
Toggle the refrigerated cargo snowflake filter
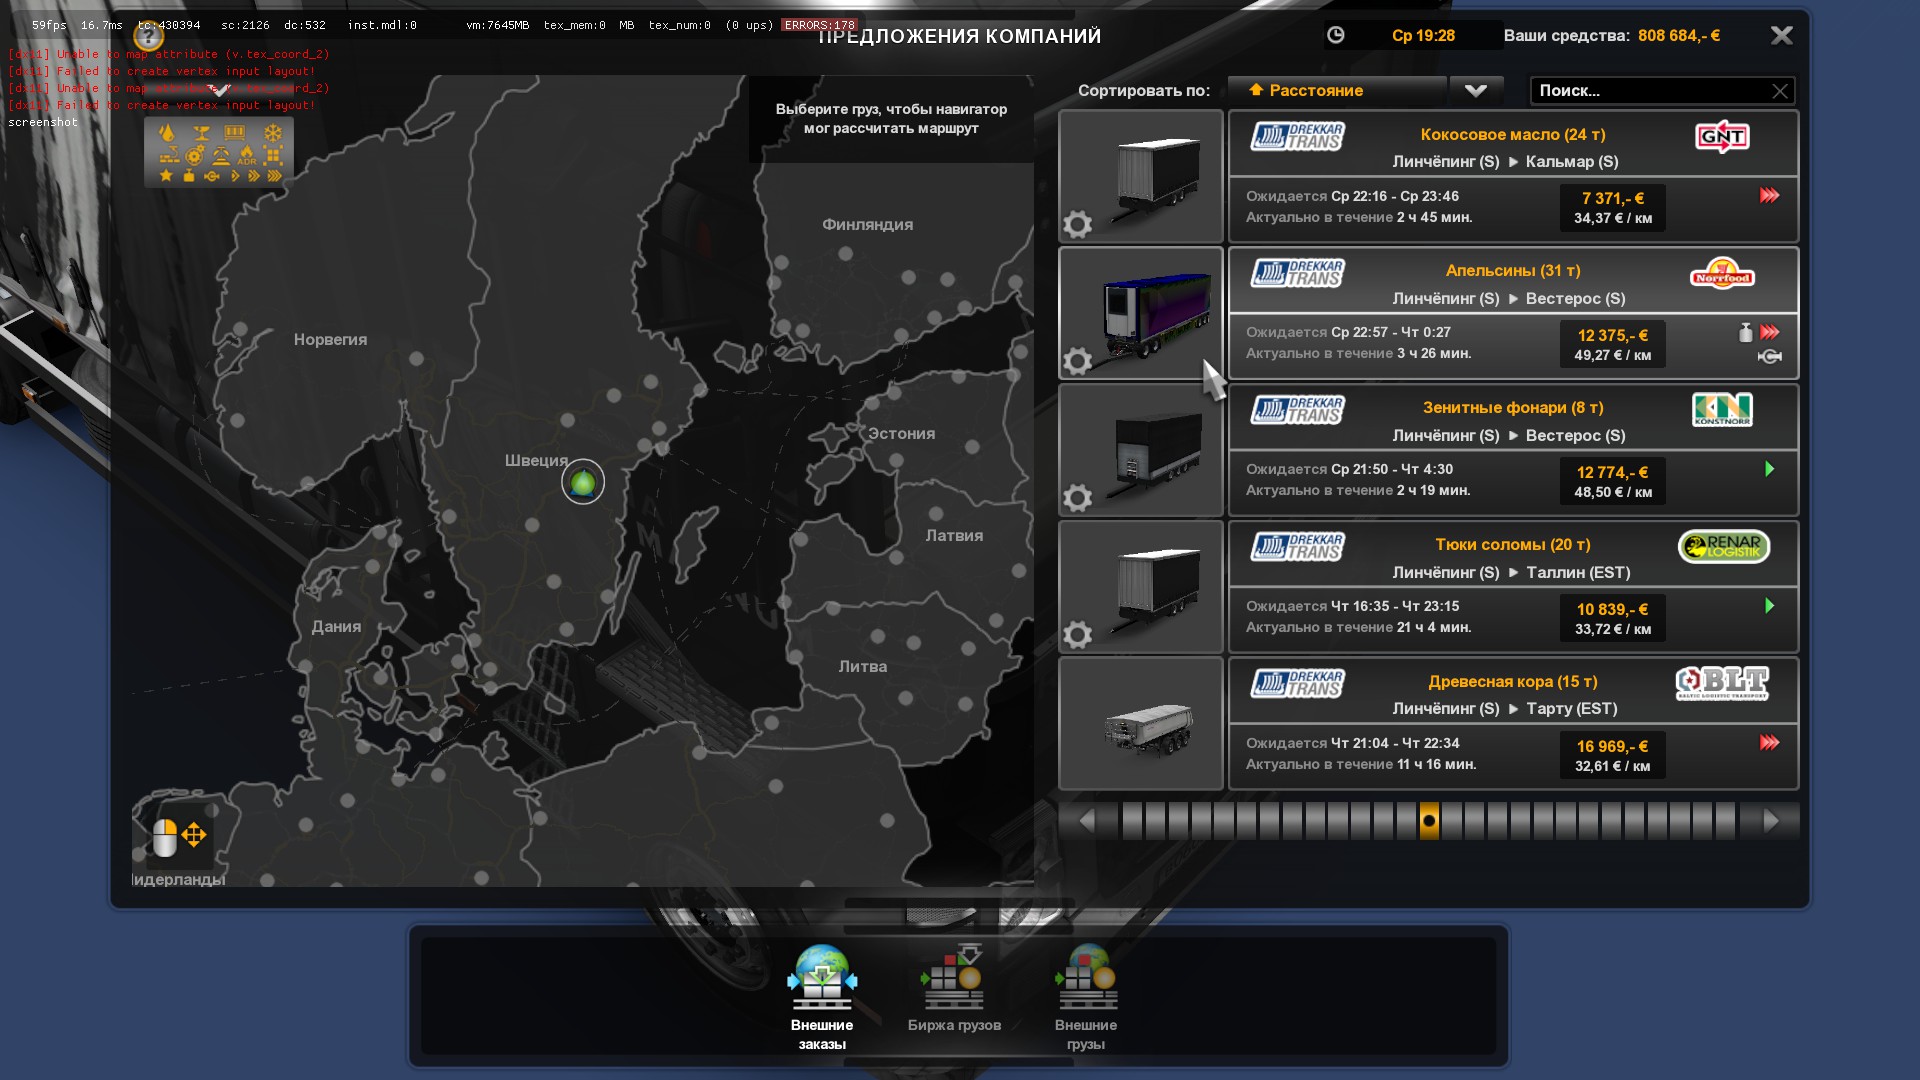[273, 133]
